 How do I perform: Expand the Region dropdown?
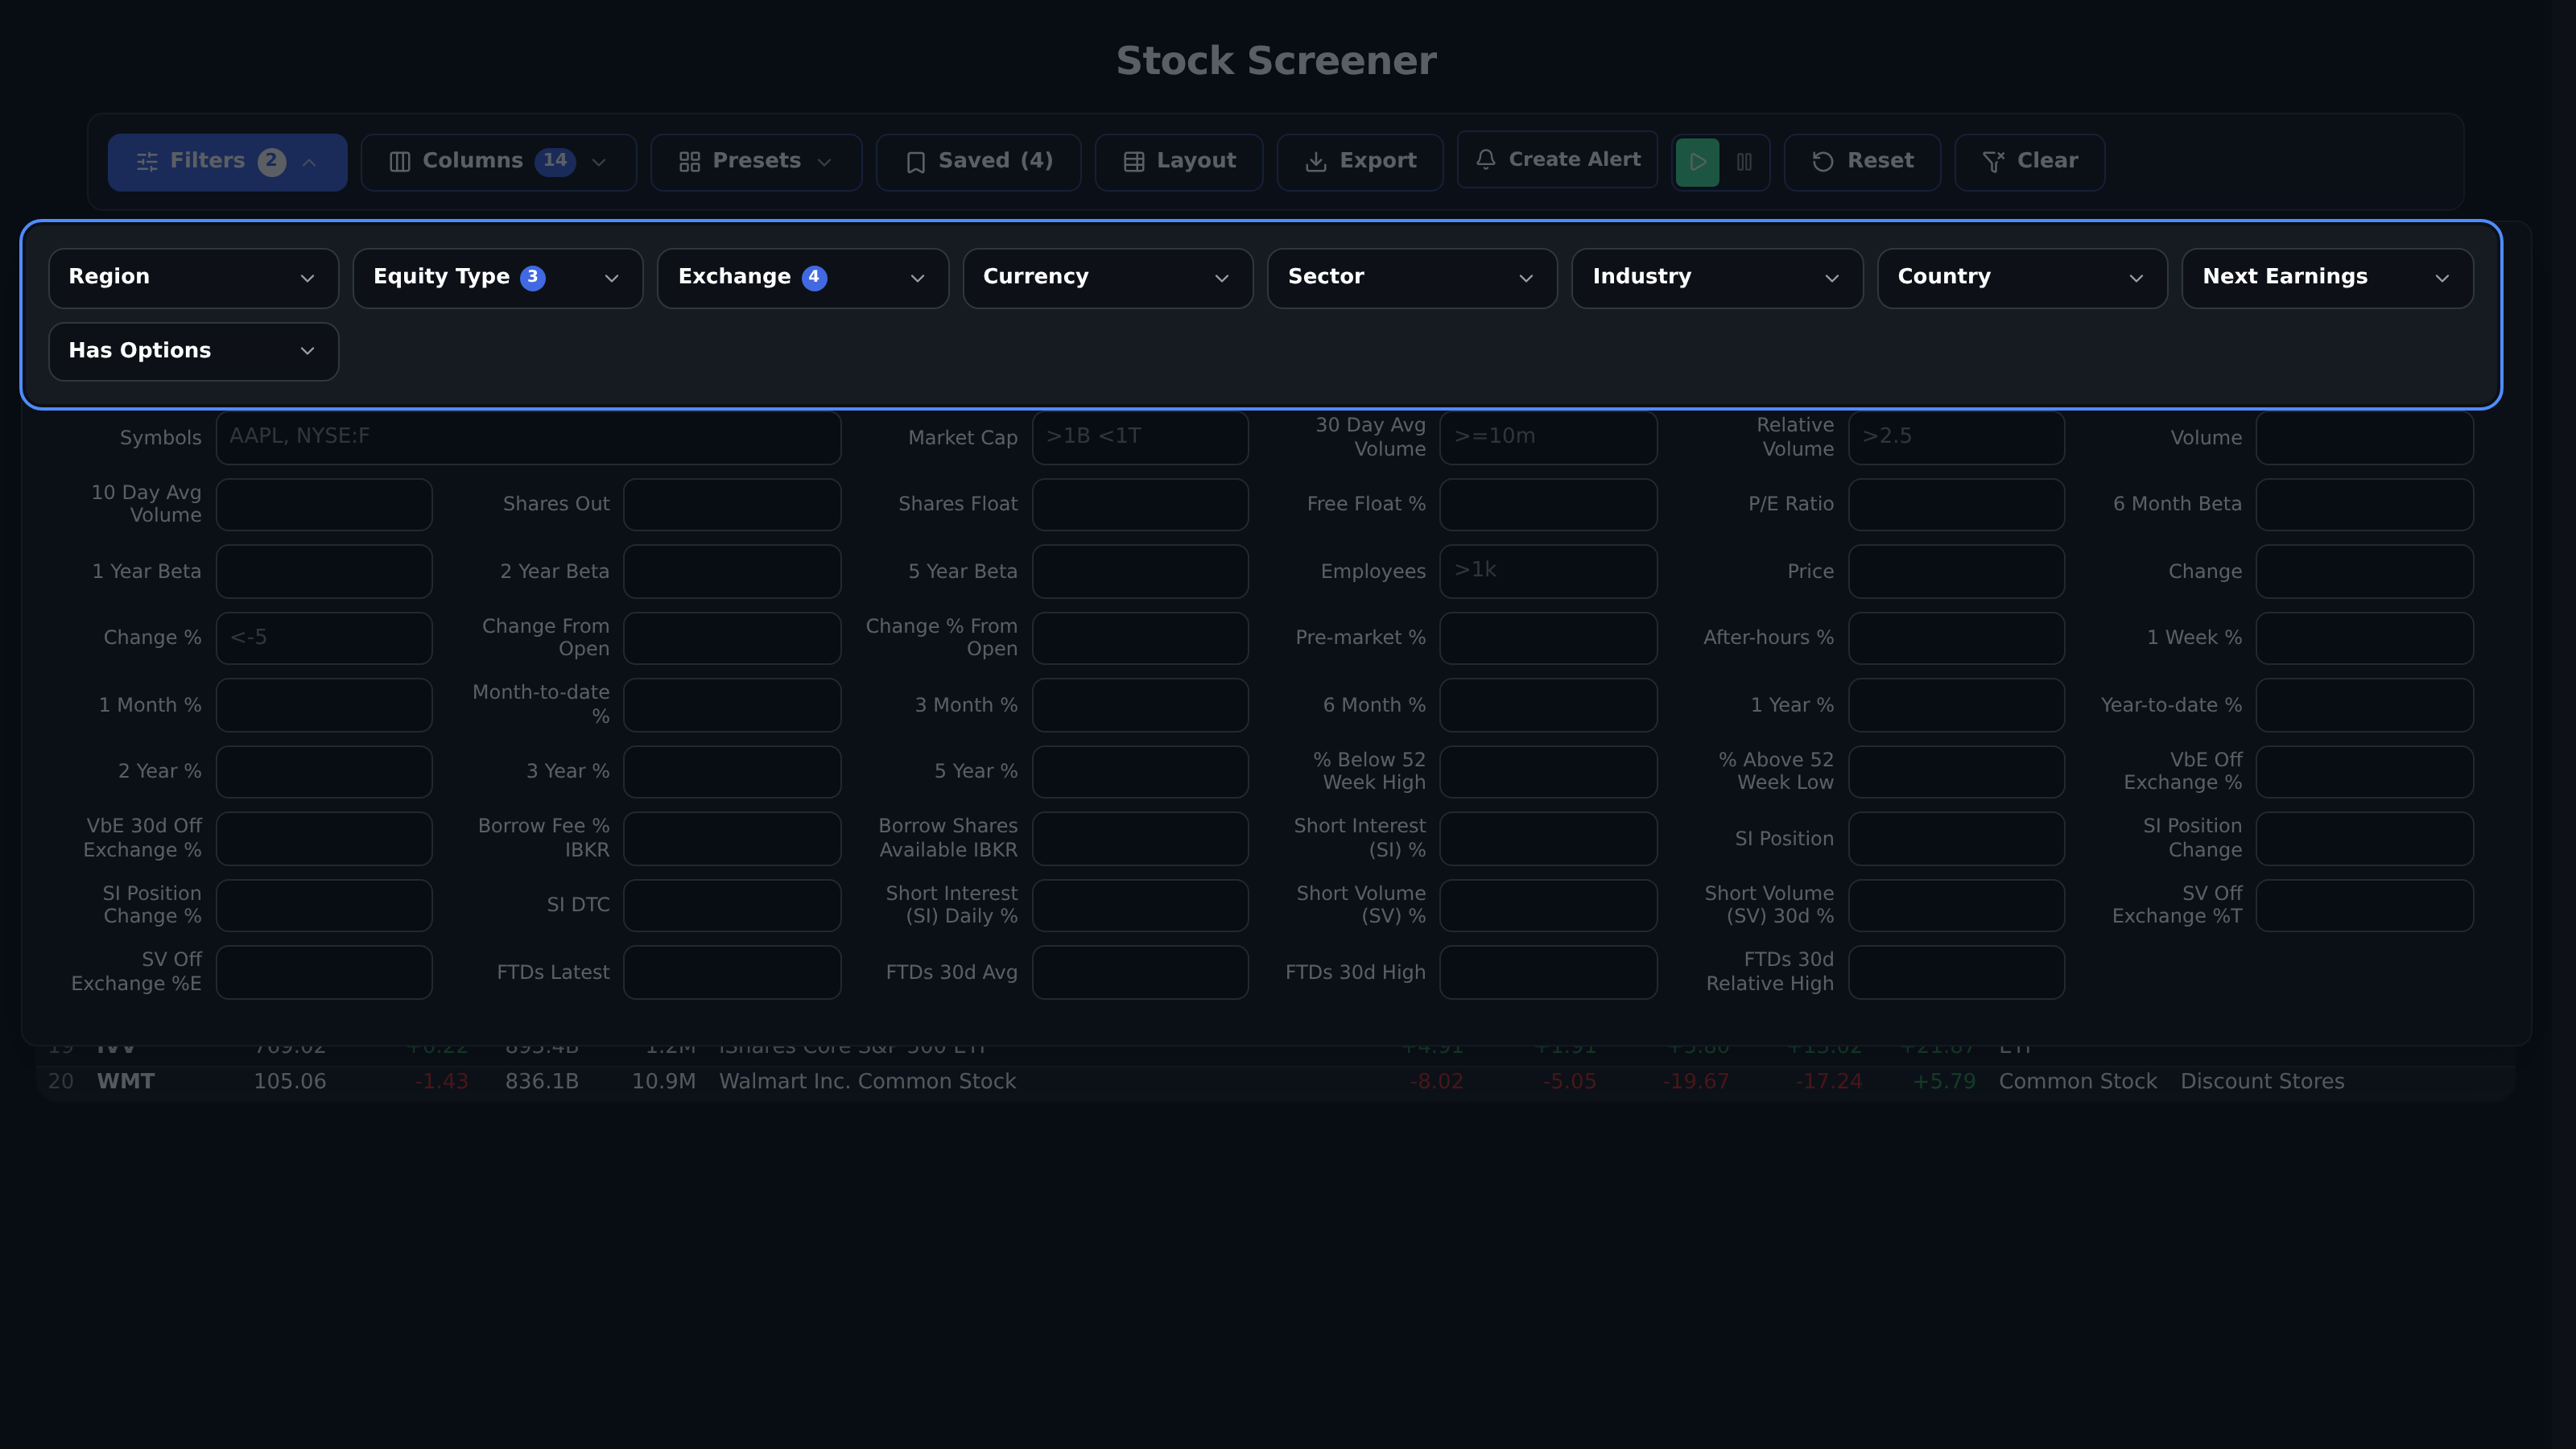coord(194,278)
